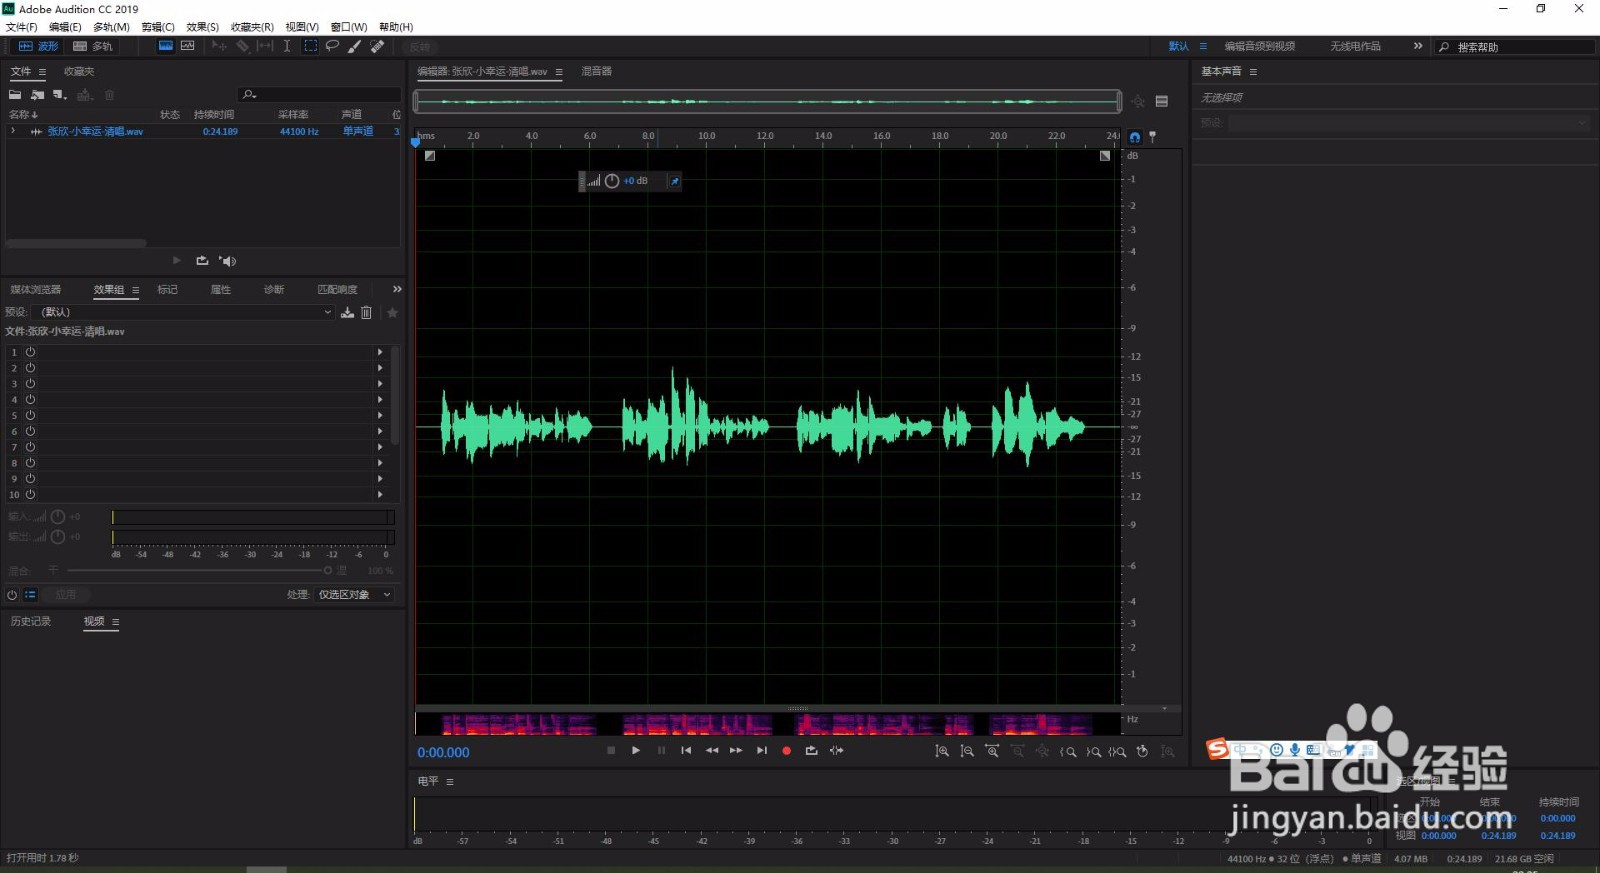Image resolution: width=1600 pixels, height=873 pixels.
Task: Click the Files panel search field
Action: click(x=320, y=94)
